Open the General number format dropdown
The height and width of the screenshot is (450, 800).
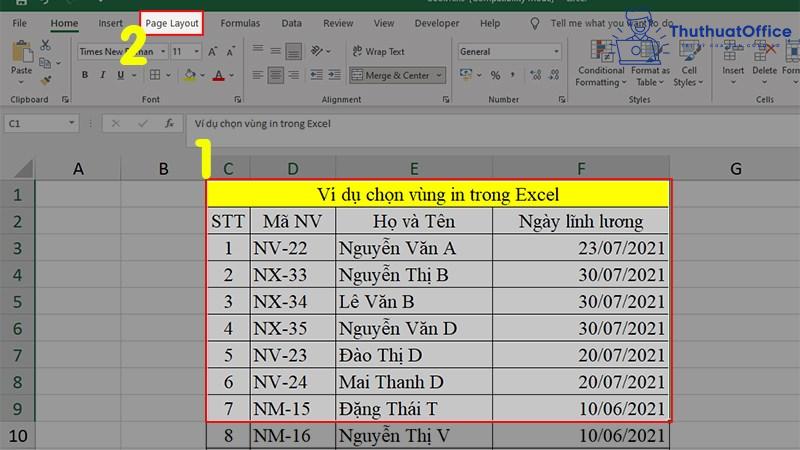pyautogui.click(x=556, y=52)
